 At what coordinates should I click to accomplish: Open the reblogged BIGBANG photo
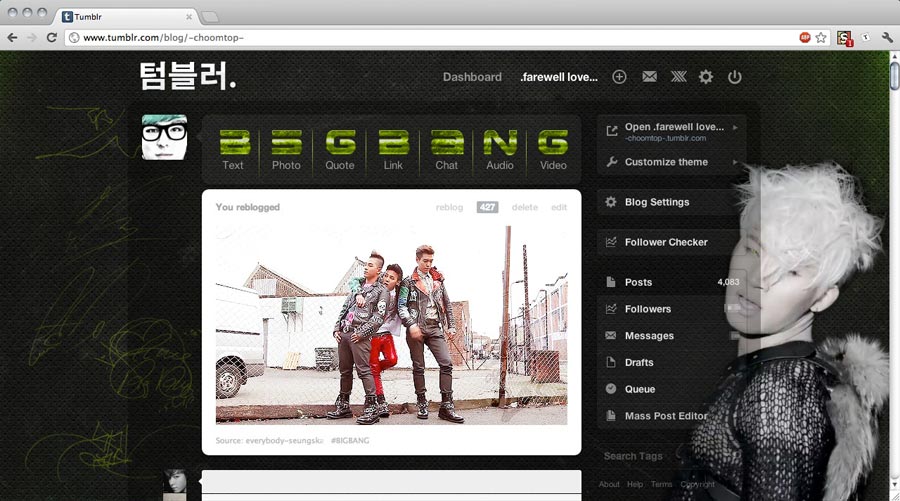coord(391,325)
